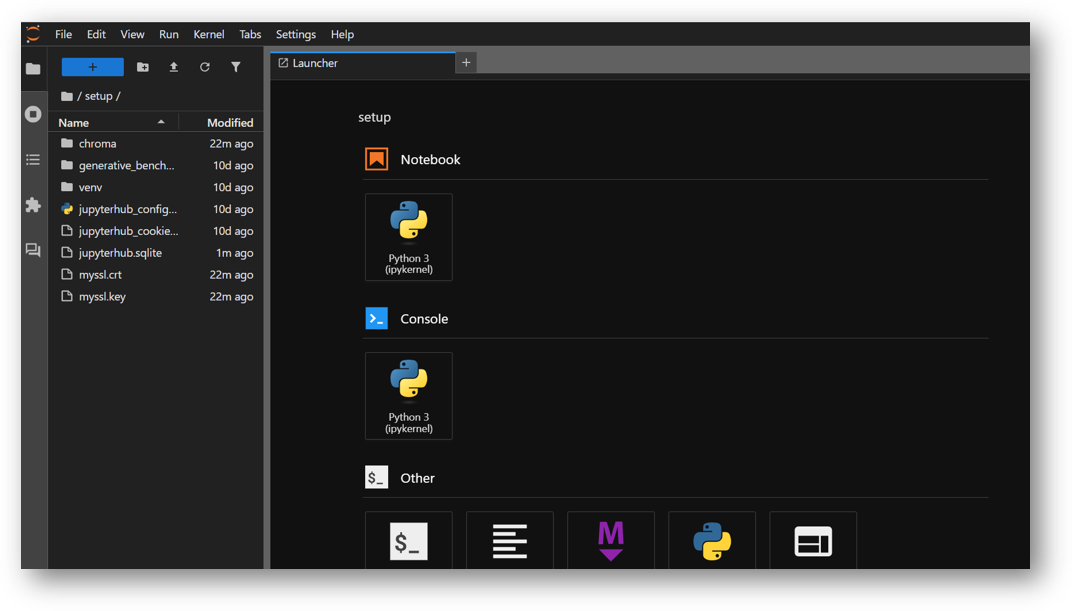Refresh the file browser list
Image resolution: width=1072 pixels, height=611 pixels.
[204, 66]
